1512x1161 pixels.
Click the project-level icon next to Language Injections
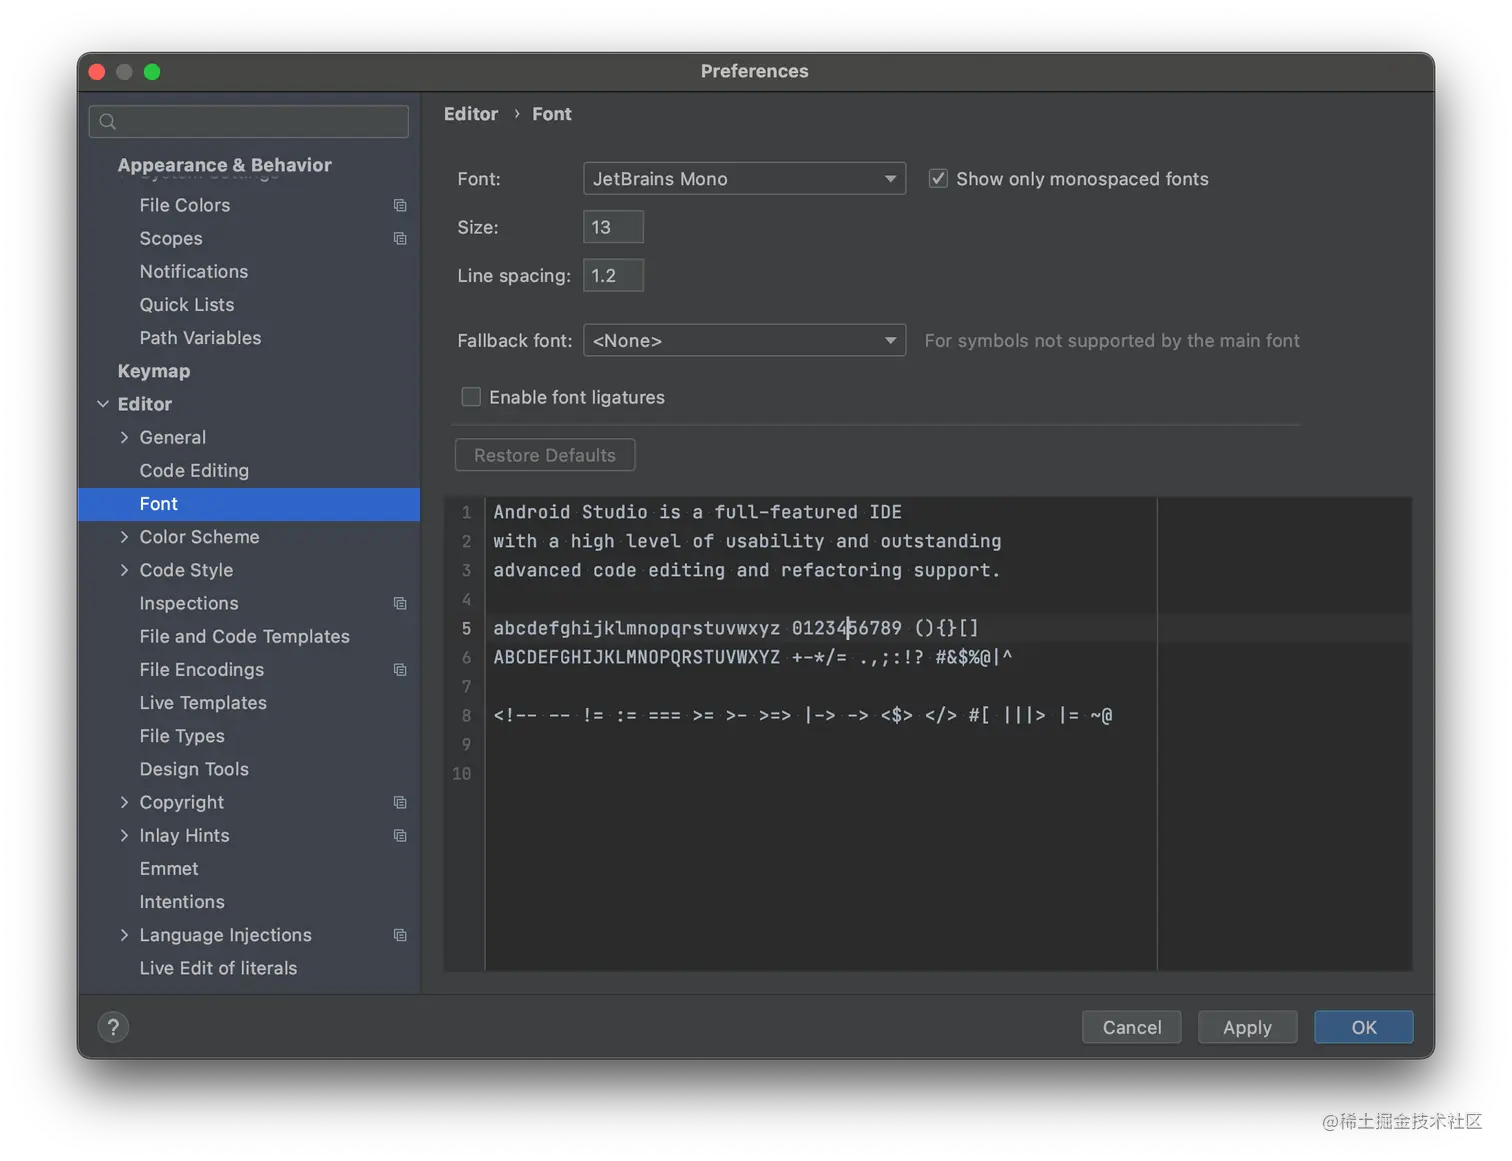400,935
